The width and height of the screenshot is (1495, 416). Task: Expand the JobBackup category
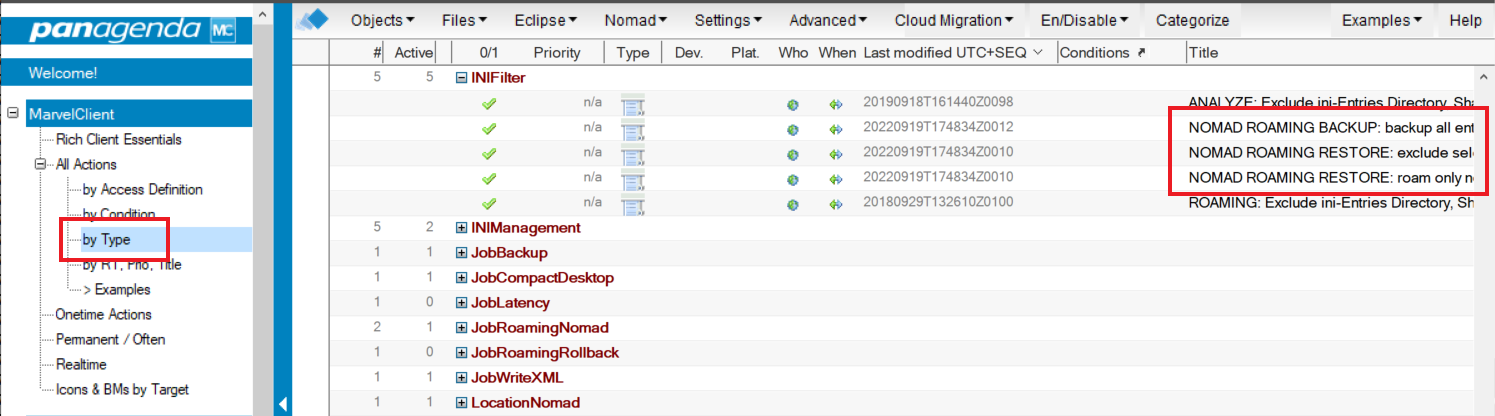[x=461, y=253]
